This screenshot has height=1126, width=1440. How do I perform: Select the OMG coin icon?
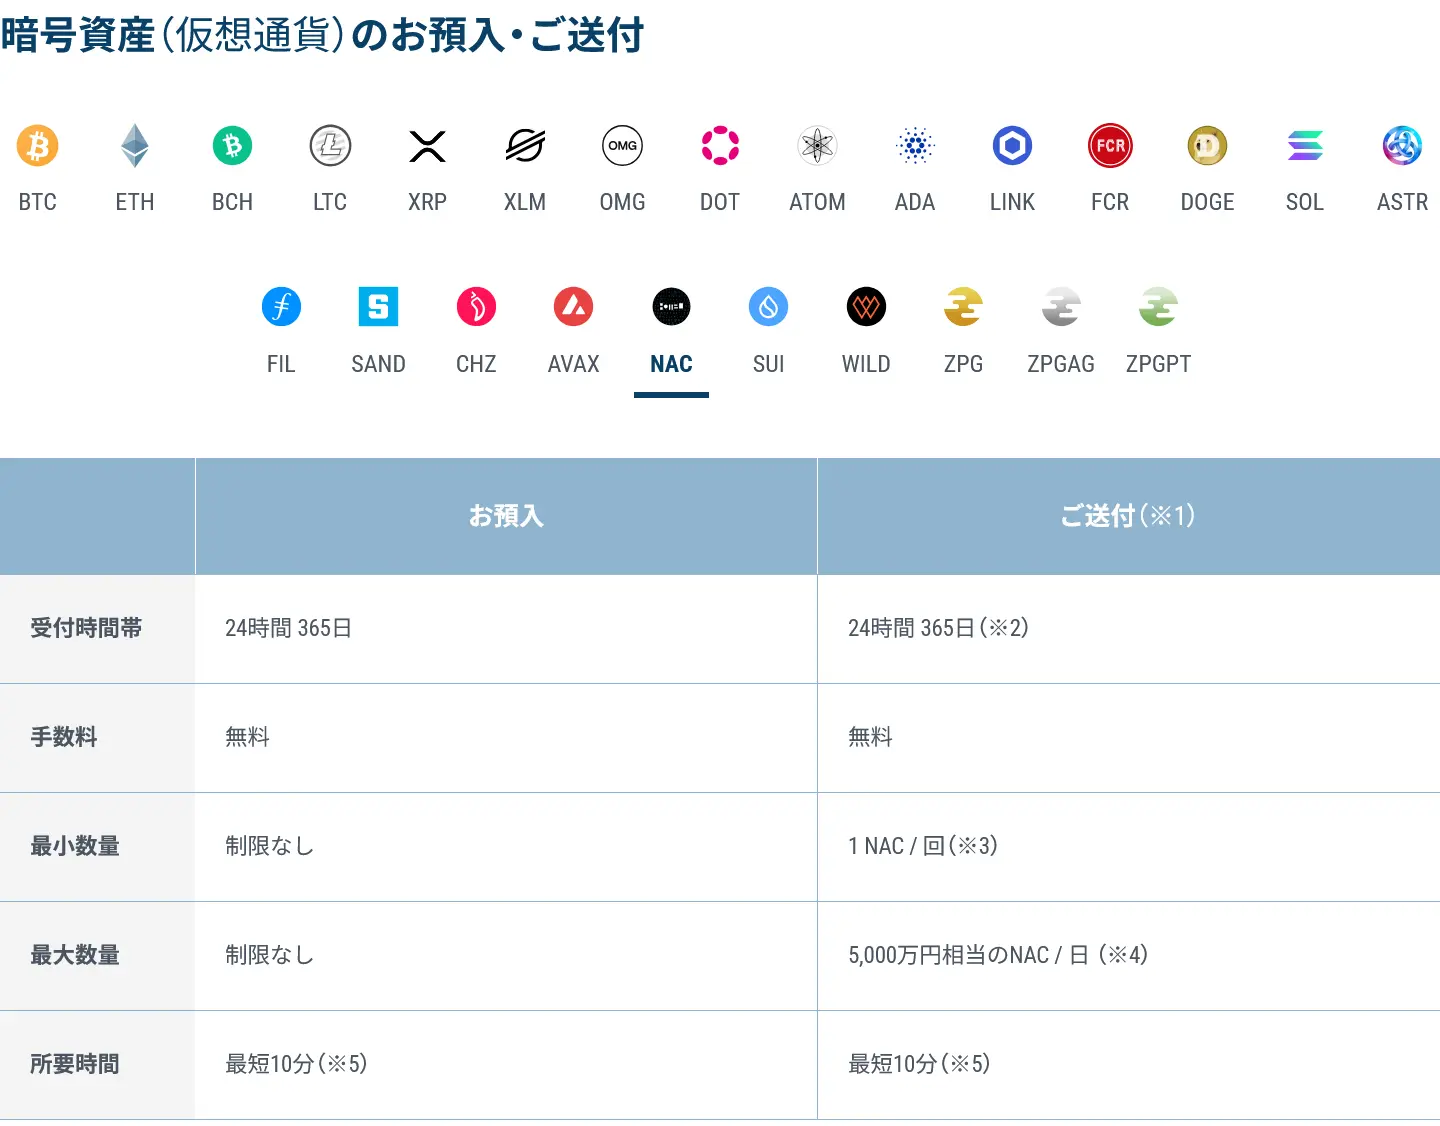[x=623, y=146]
